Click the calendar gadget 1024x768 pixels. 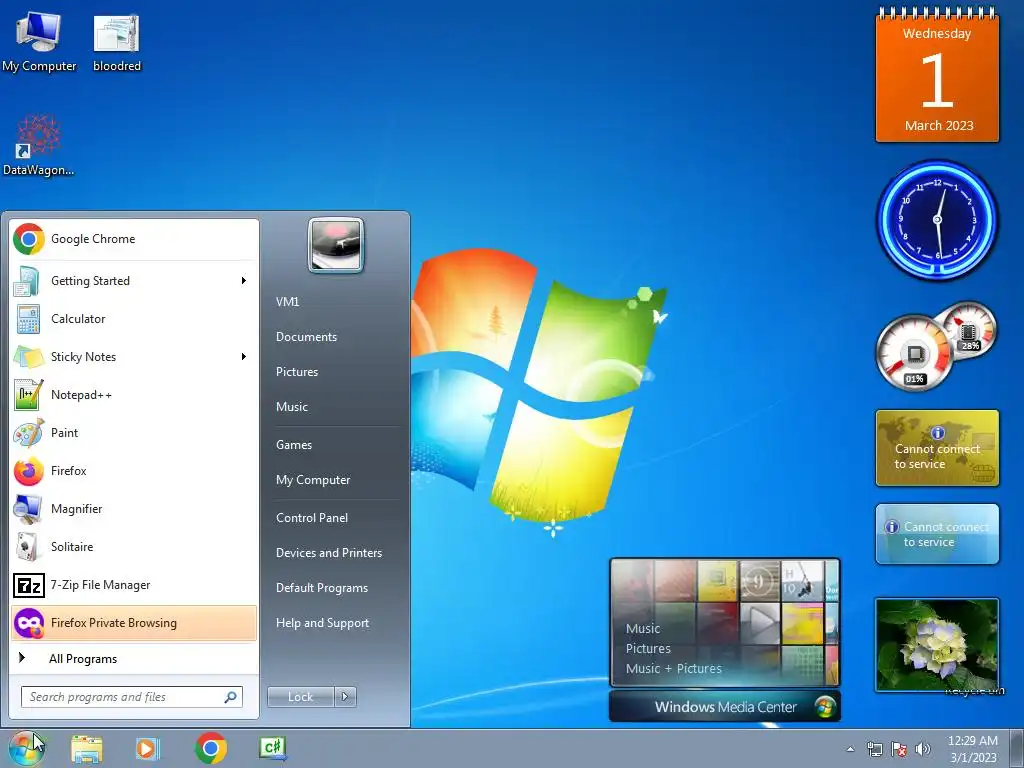click(937, 75)
